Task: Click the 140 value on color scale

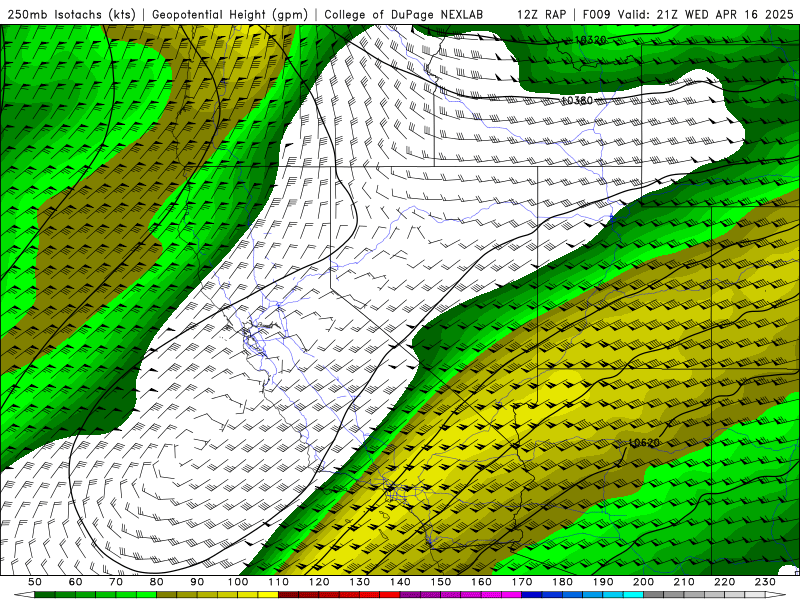Action: (x=400, y=582)
